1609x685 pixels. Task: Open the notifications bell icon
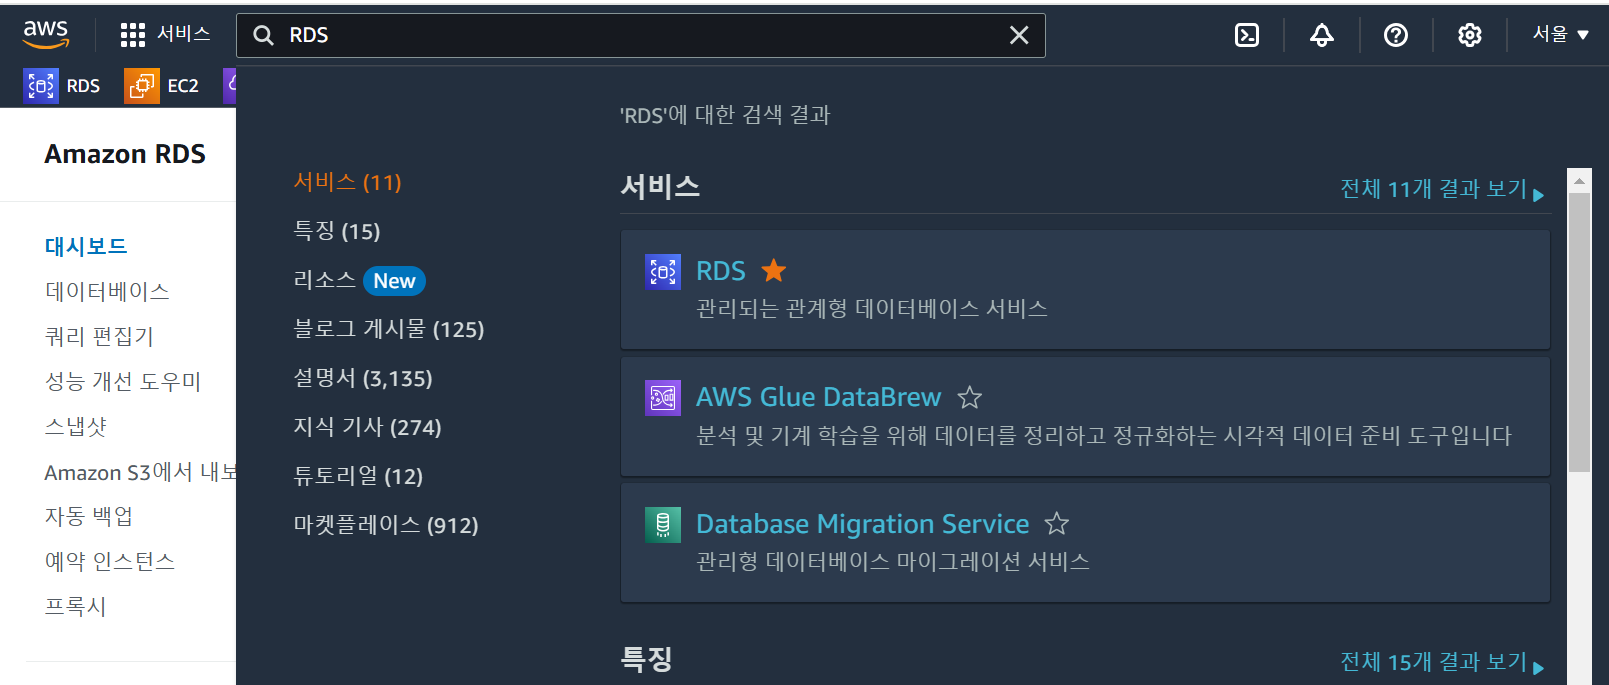click(1322, 35)
